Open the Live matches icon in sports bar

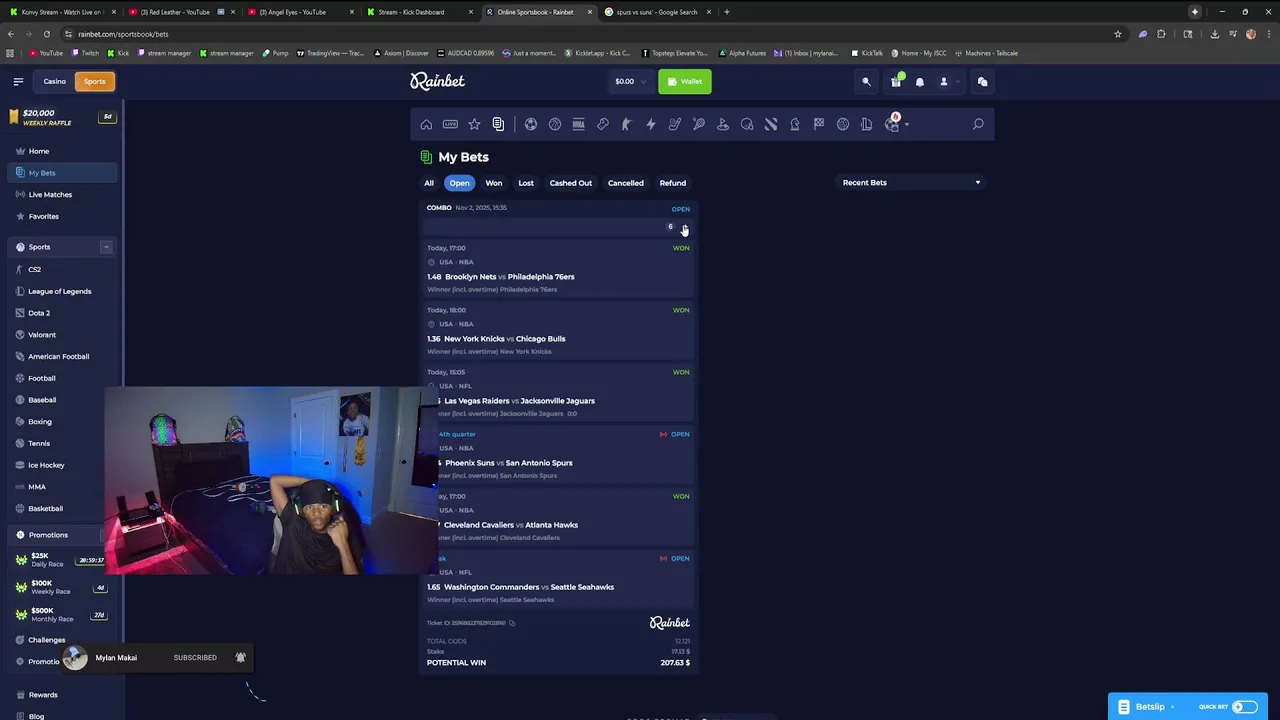click(450, 124)
